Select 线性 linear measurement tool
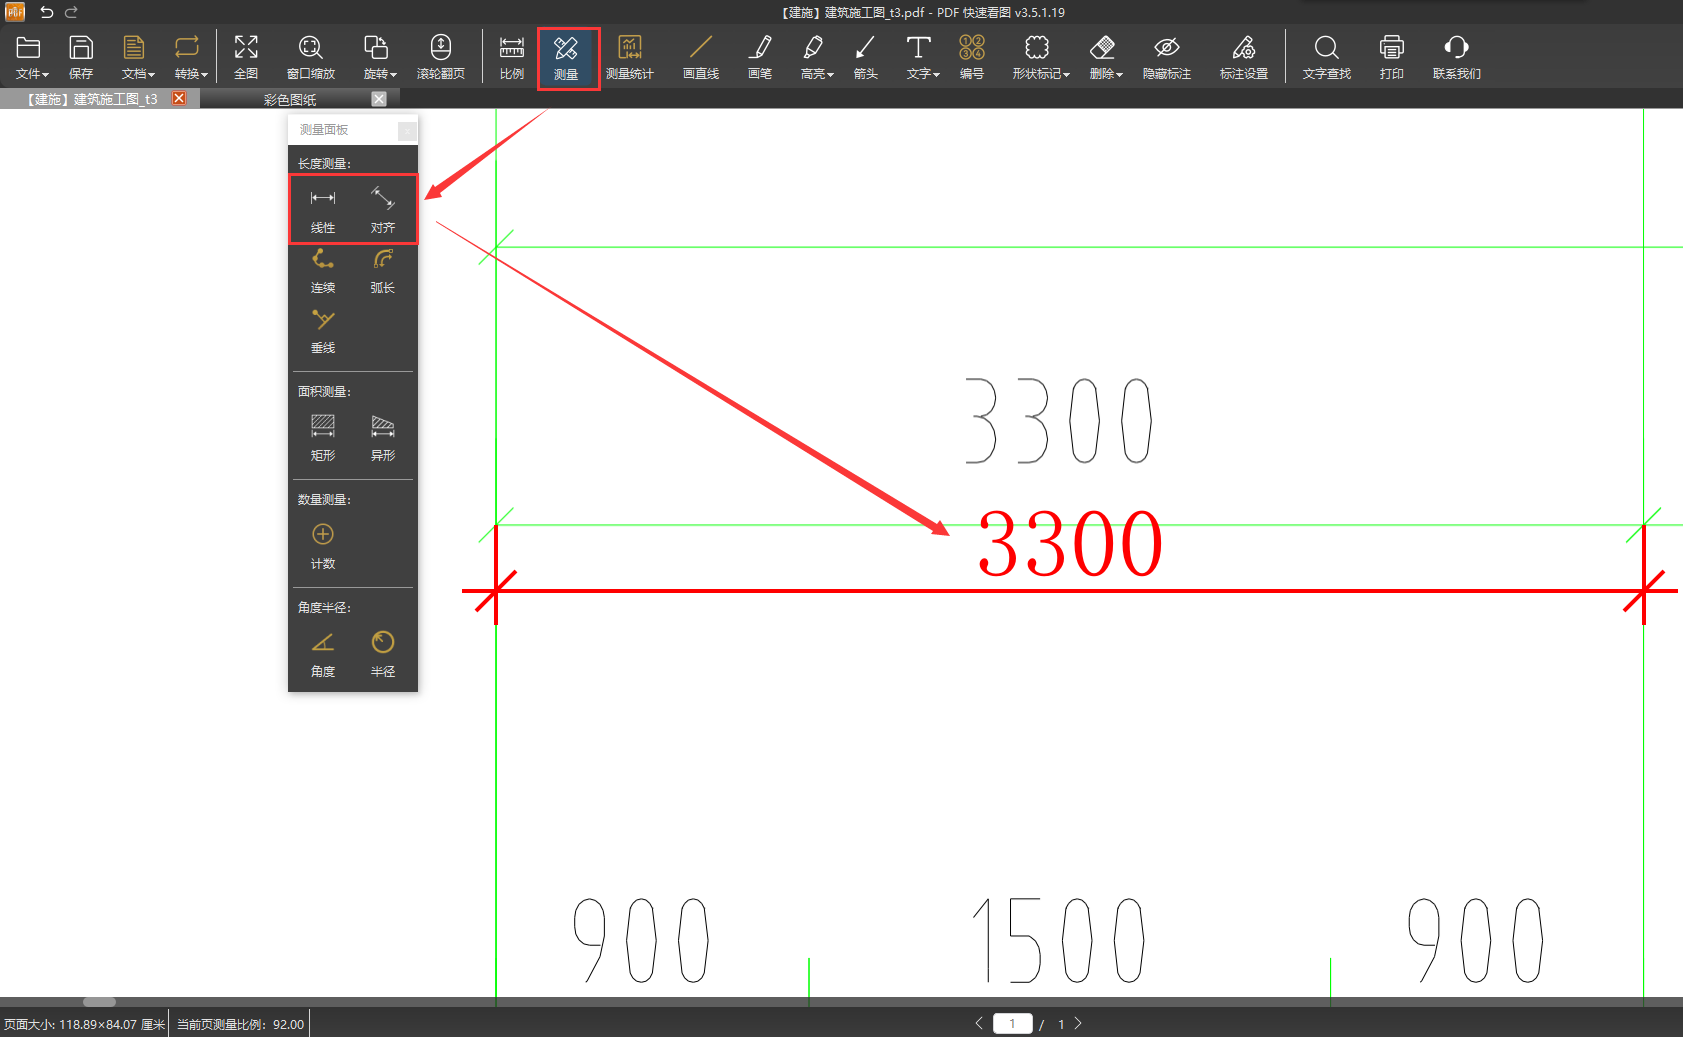The width and height of the screenshot is (1683, 1037). click(323, 209)
